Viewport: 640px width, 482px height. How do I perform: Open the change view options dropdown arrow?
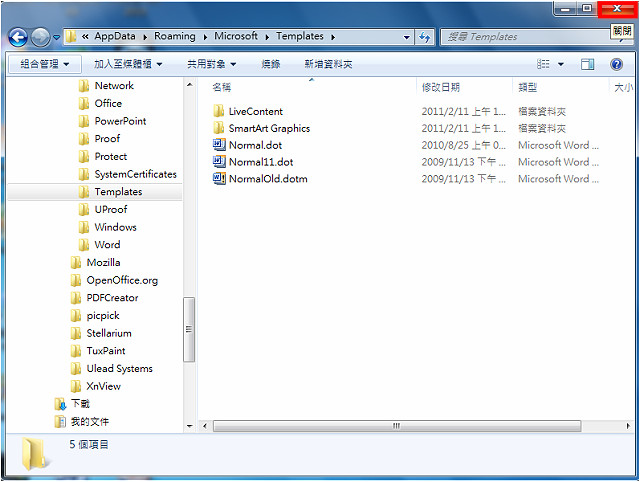click(x=561, y=64)
